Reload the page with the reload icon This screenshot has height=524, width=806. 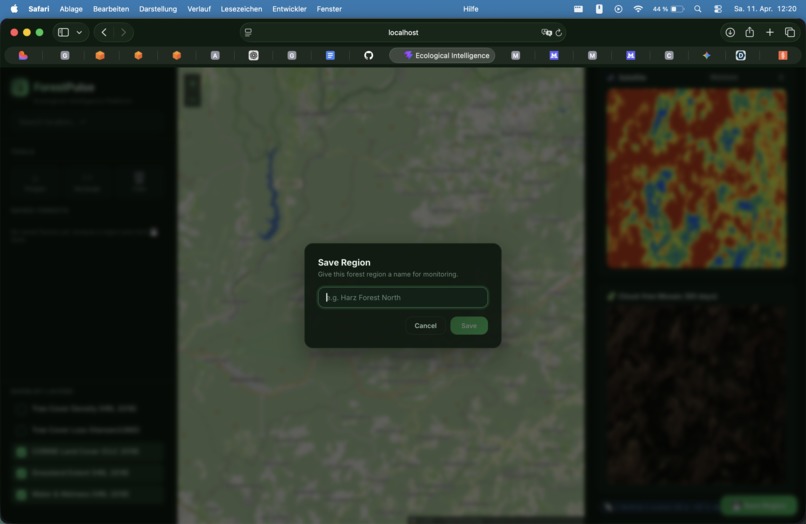[x=559, y=32]
